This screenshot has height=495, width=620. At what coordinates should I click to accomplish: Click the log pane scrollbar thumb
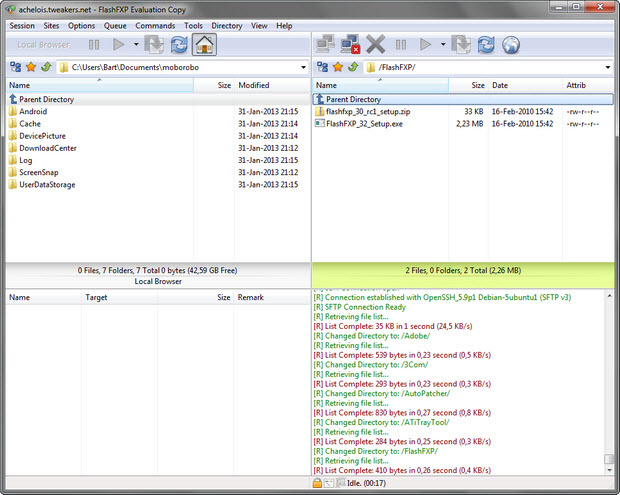coord(609,459)
